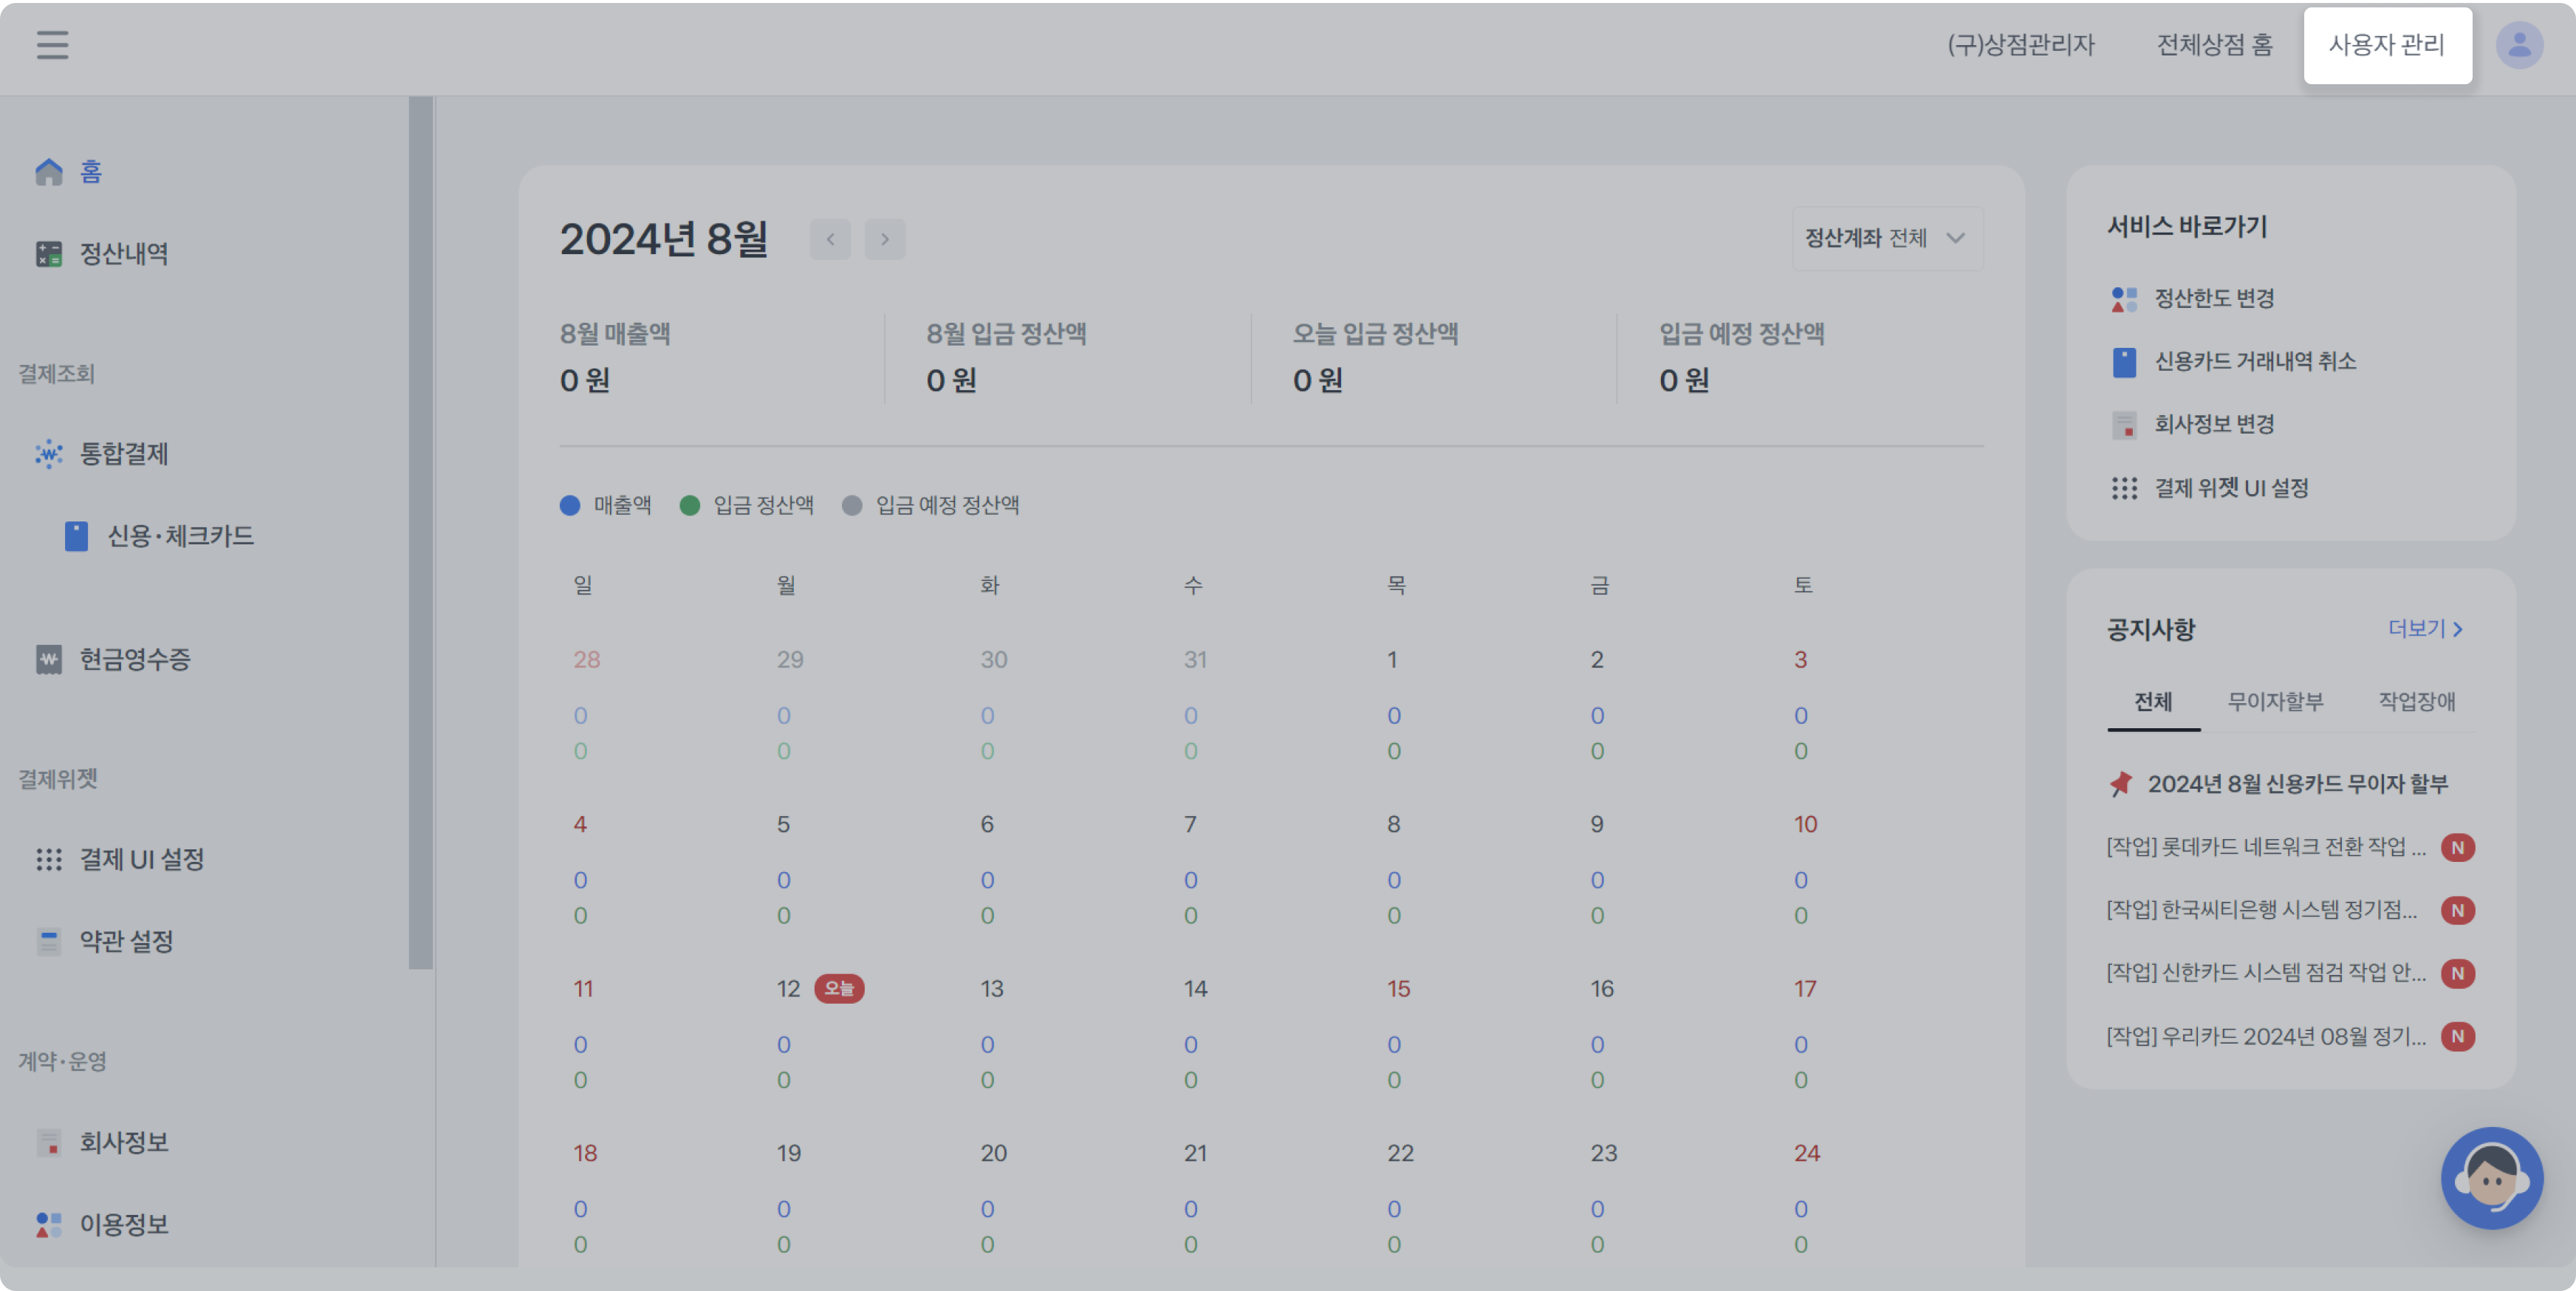Click 정산한도 변경 shortcut icon
This screenshot has height=1291, width=2576.
pyautogui.click(x=2124, y=299)
